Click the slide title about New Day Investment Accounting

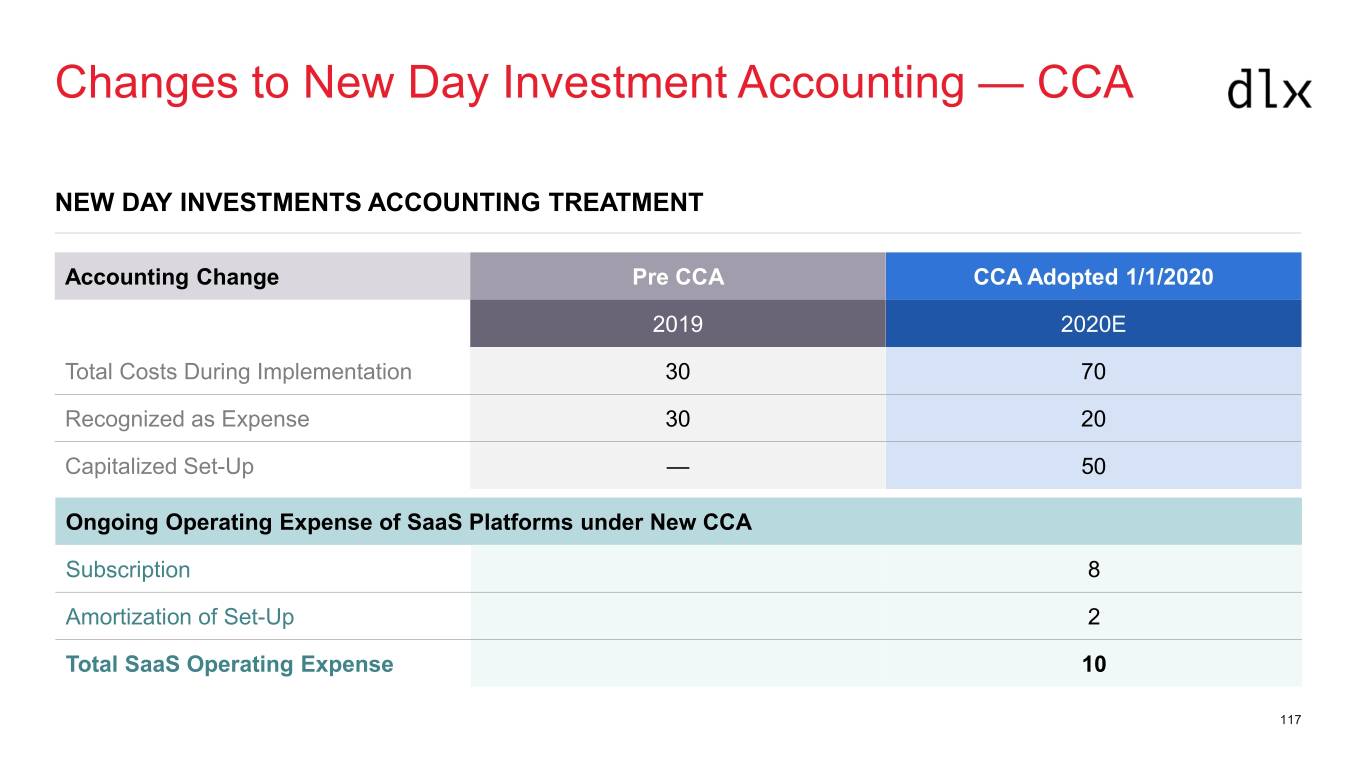pos(594,82)
